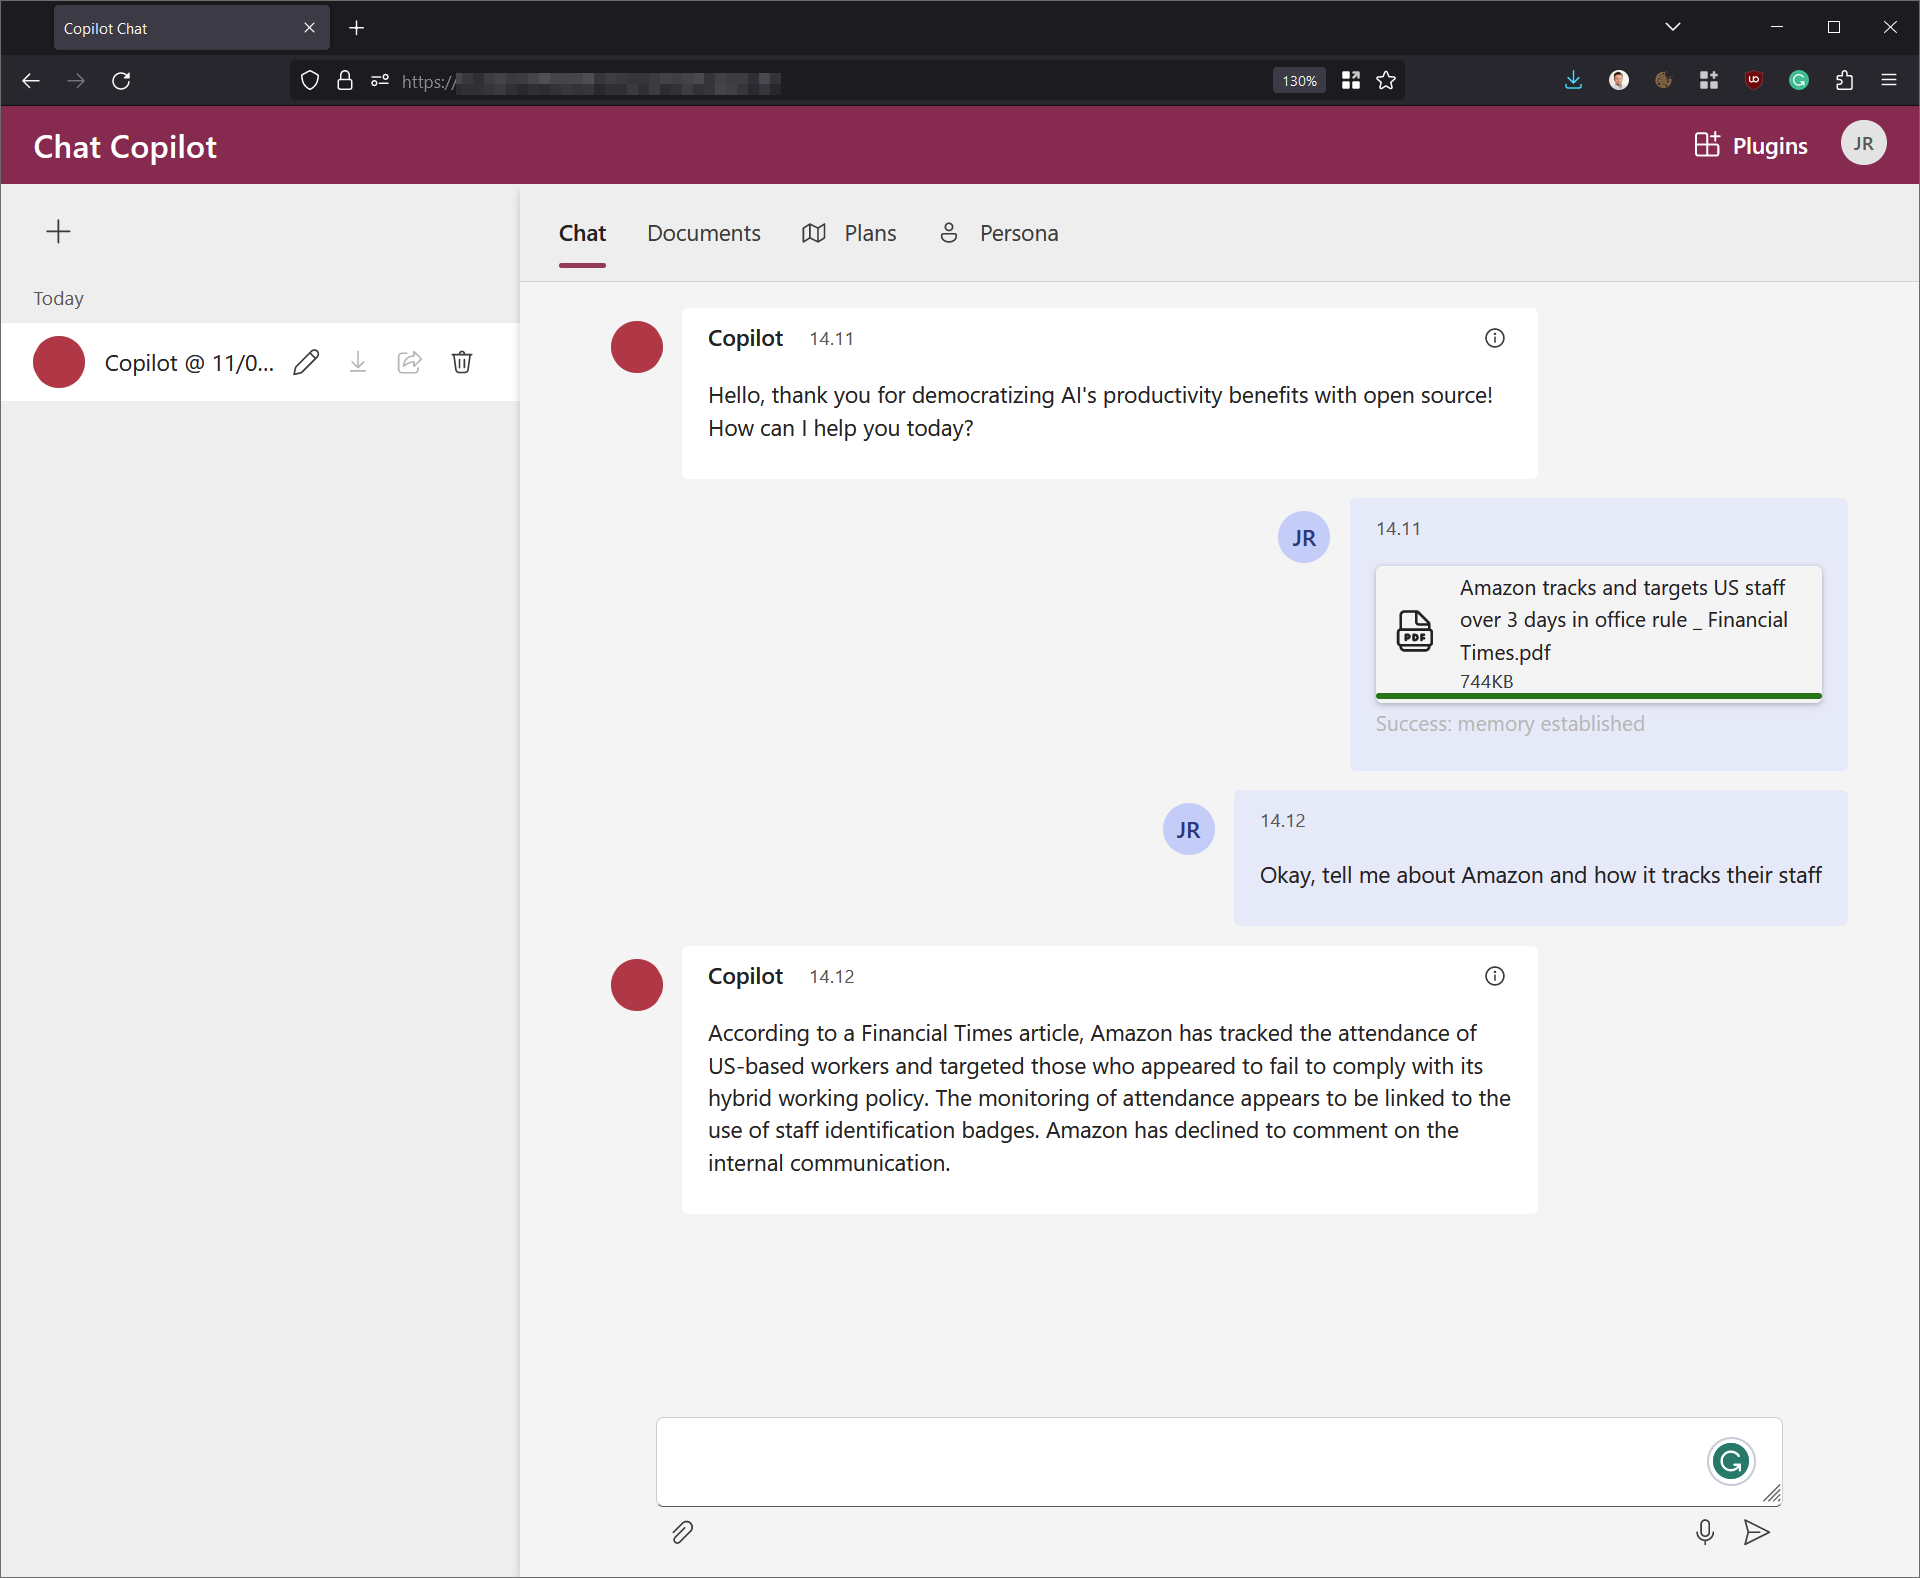This screenshot has height=1578, width=1920.
Task: Open Grammarly widget in message box
Action: [x=1731, y=1462]
